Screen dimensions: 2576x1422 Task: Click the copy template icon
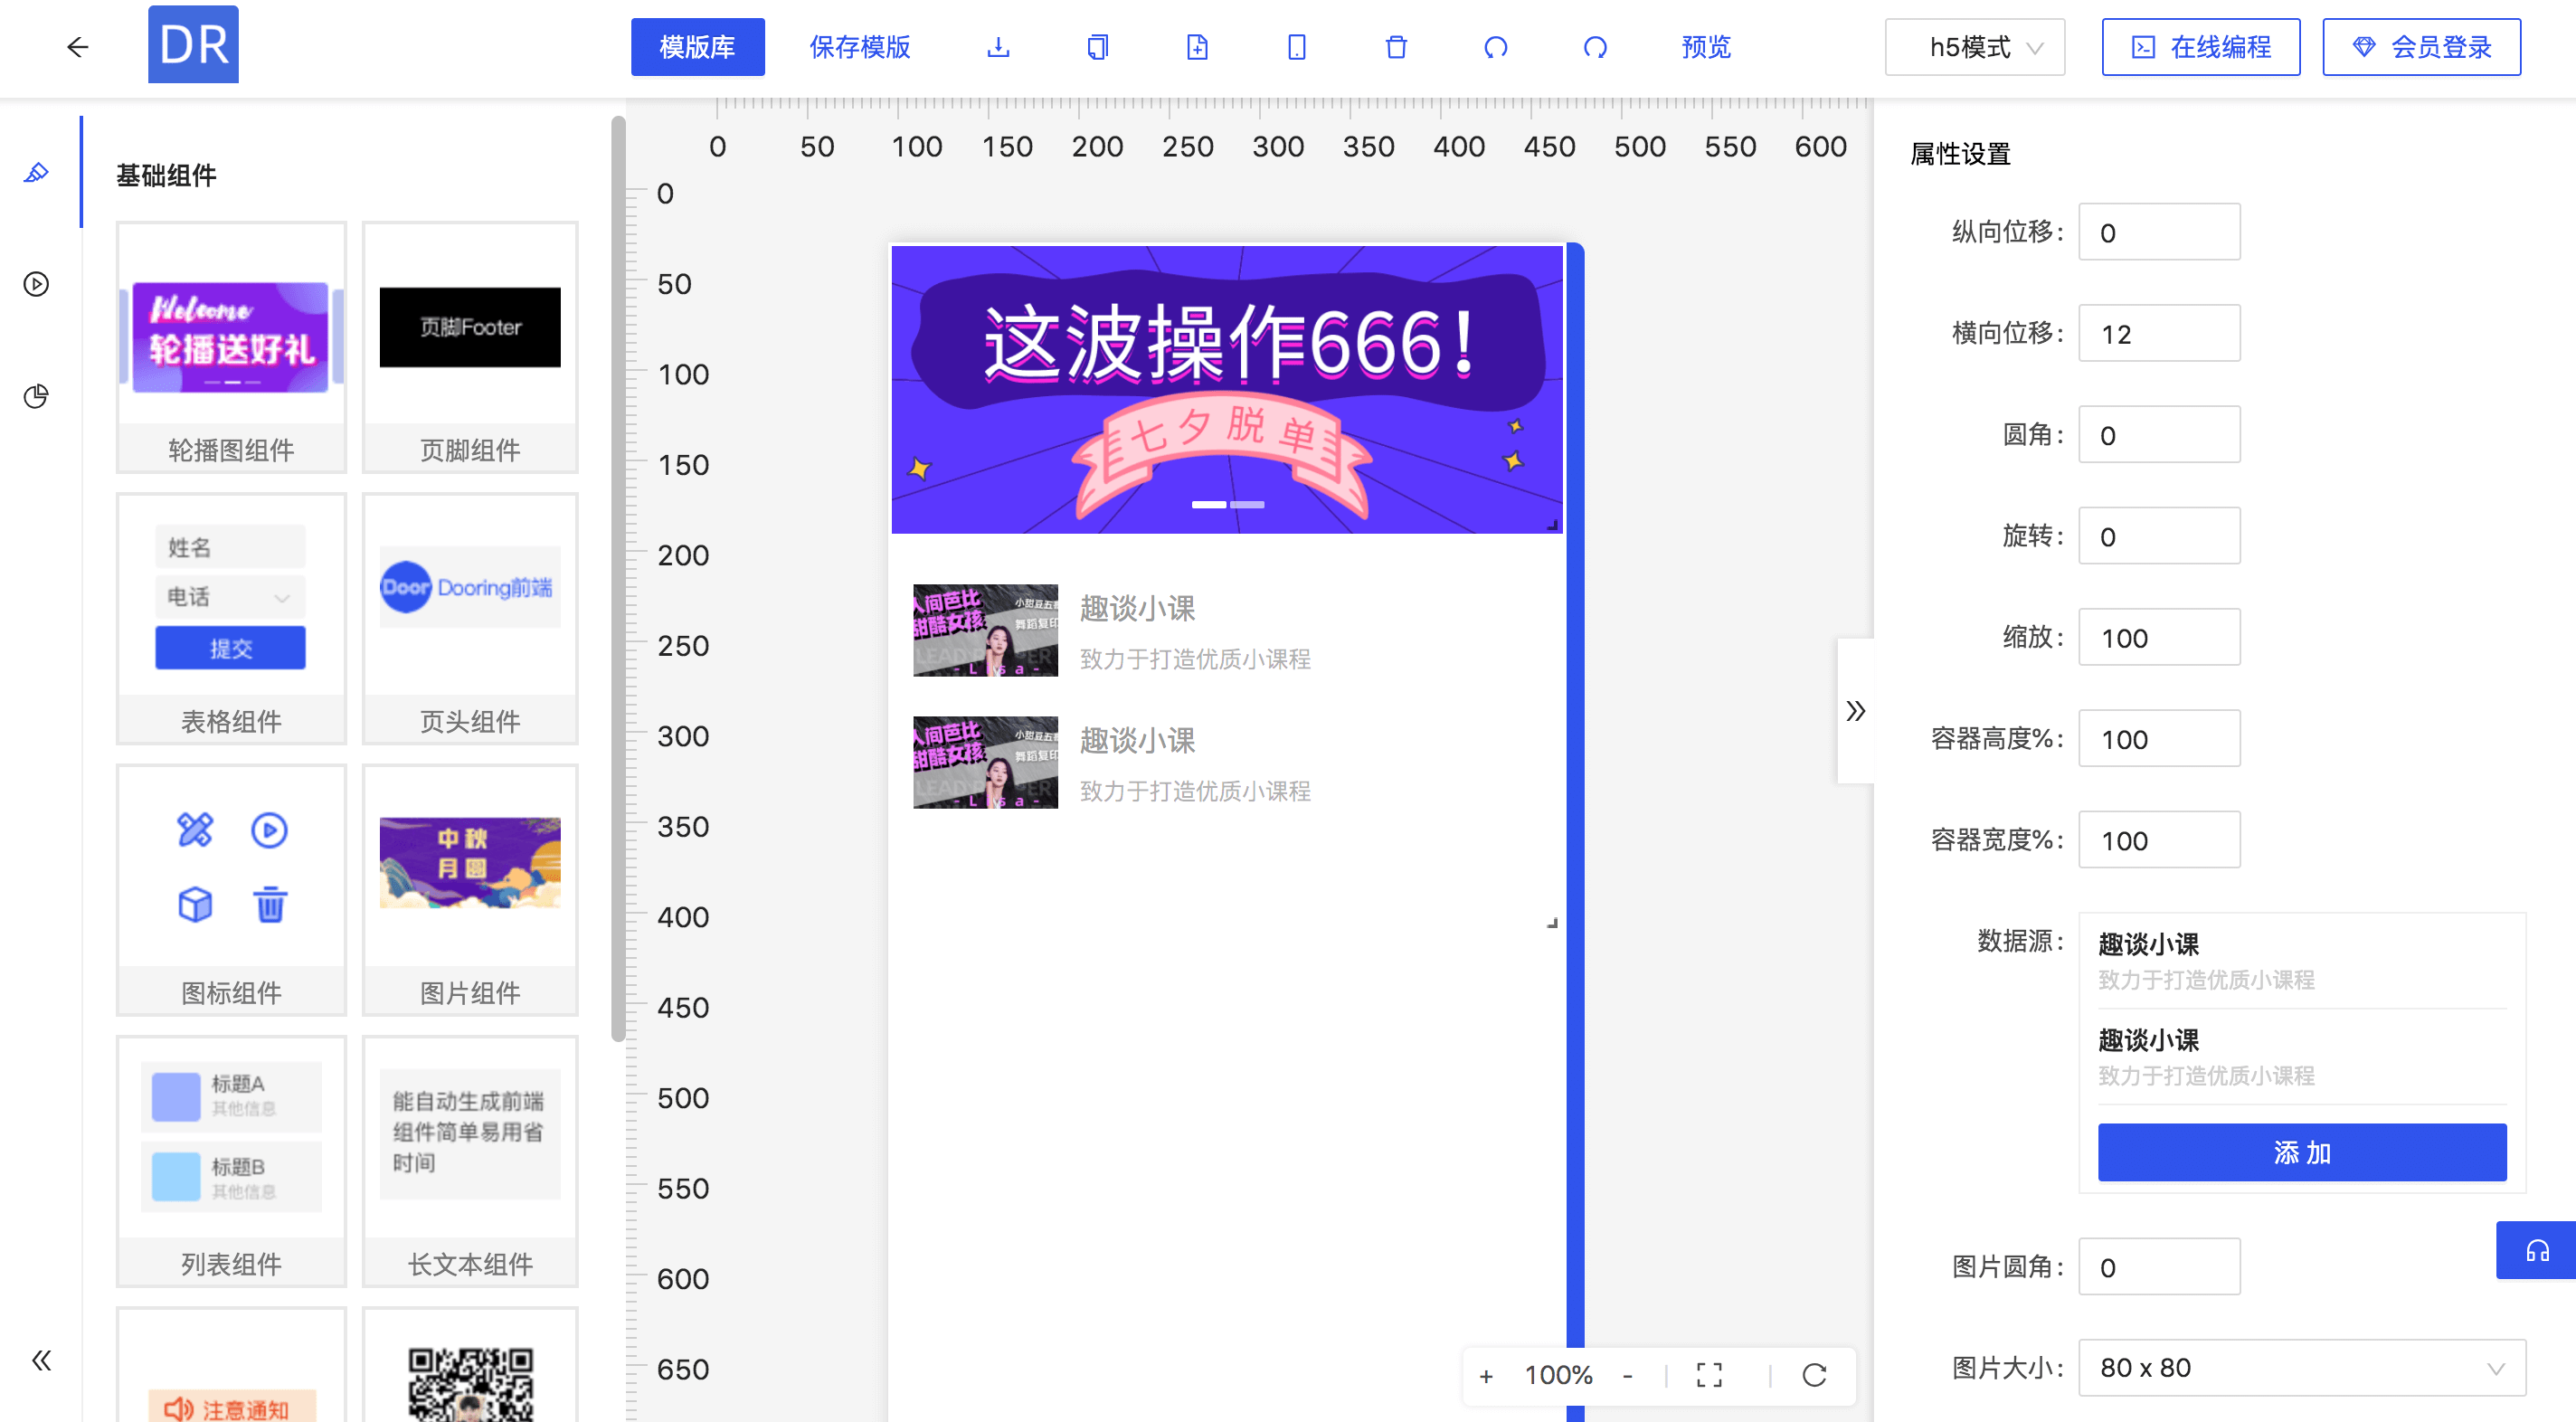pyautogui.click(x=1097, y=47)
